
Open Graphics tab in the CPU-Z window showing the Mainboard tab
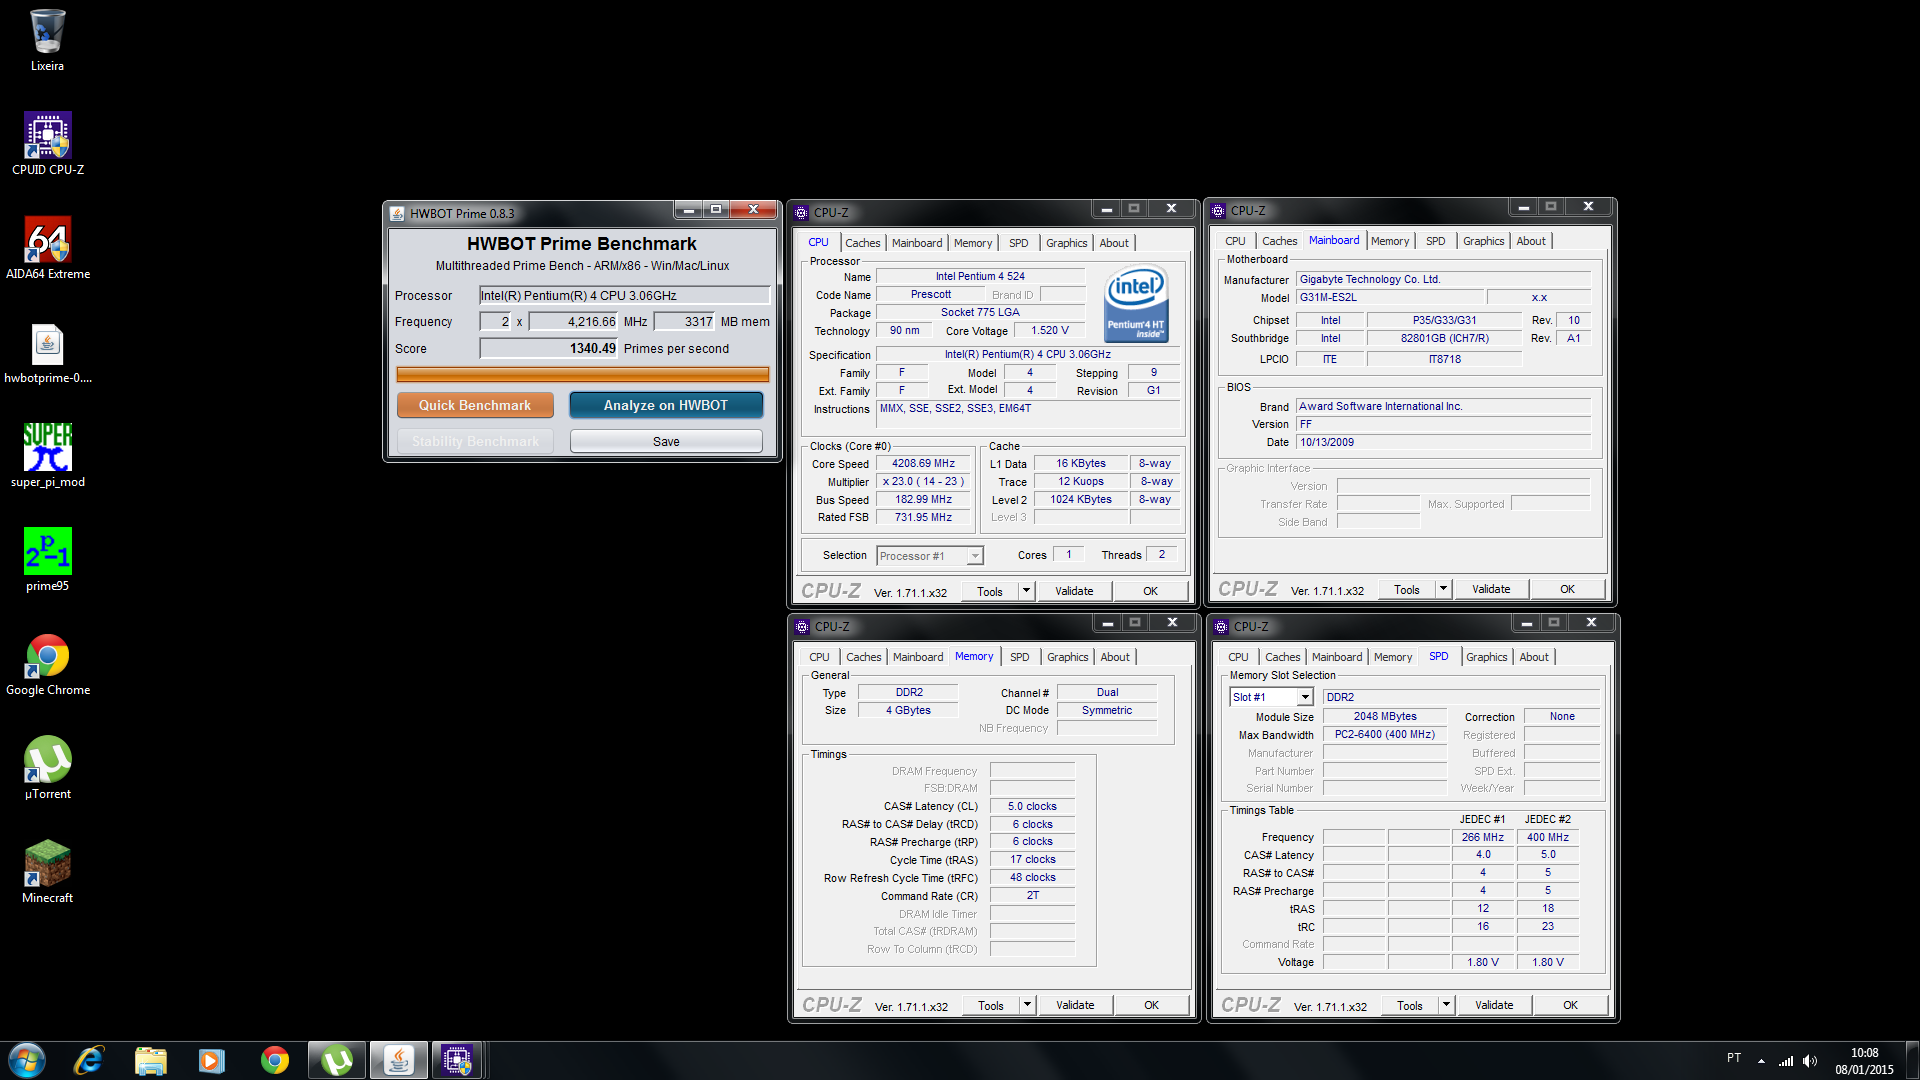pyautogui.click(x=1483, y=241)
